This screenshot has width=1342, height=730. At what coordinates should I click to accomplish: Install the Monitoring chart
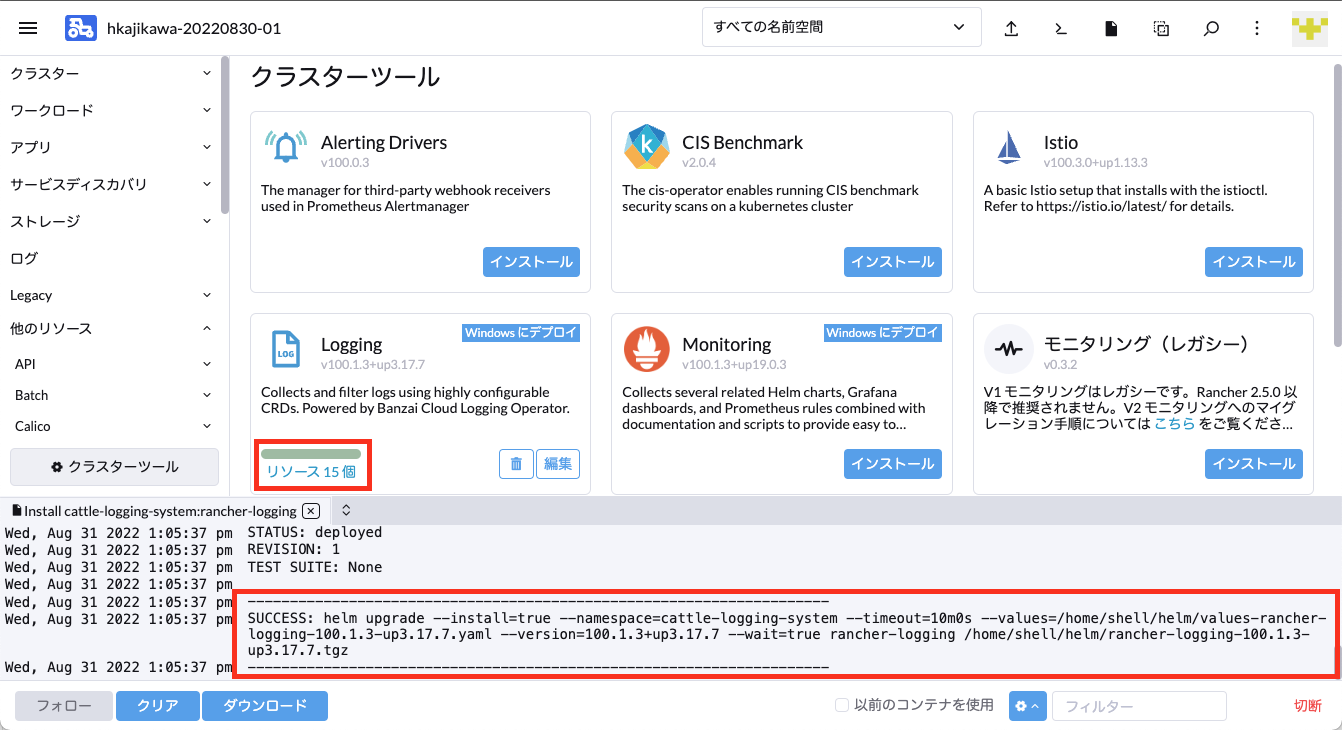pyautogui.click(x=892, y=464)
